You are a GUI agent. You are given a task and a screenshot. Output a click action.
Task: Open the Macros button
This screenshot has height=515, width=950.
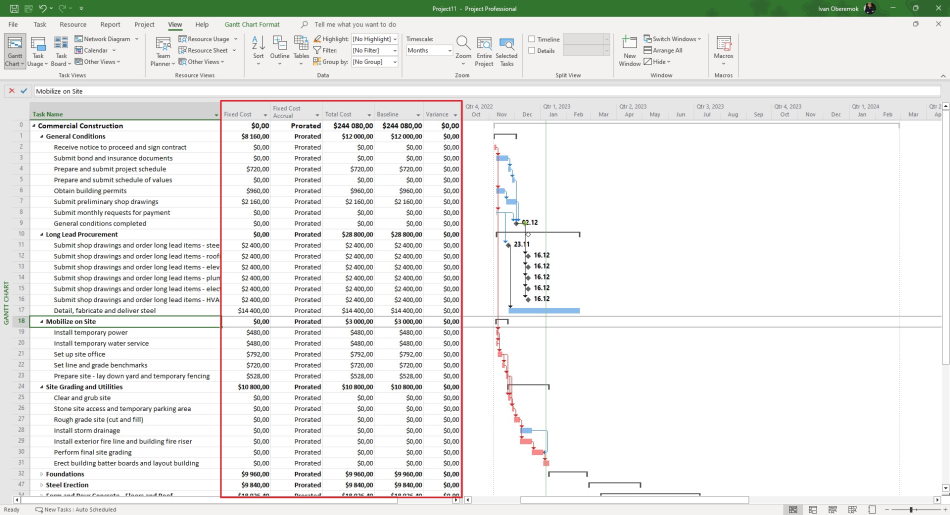pos(723,51)
